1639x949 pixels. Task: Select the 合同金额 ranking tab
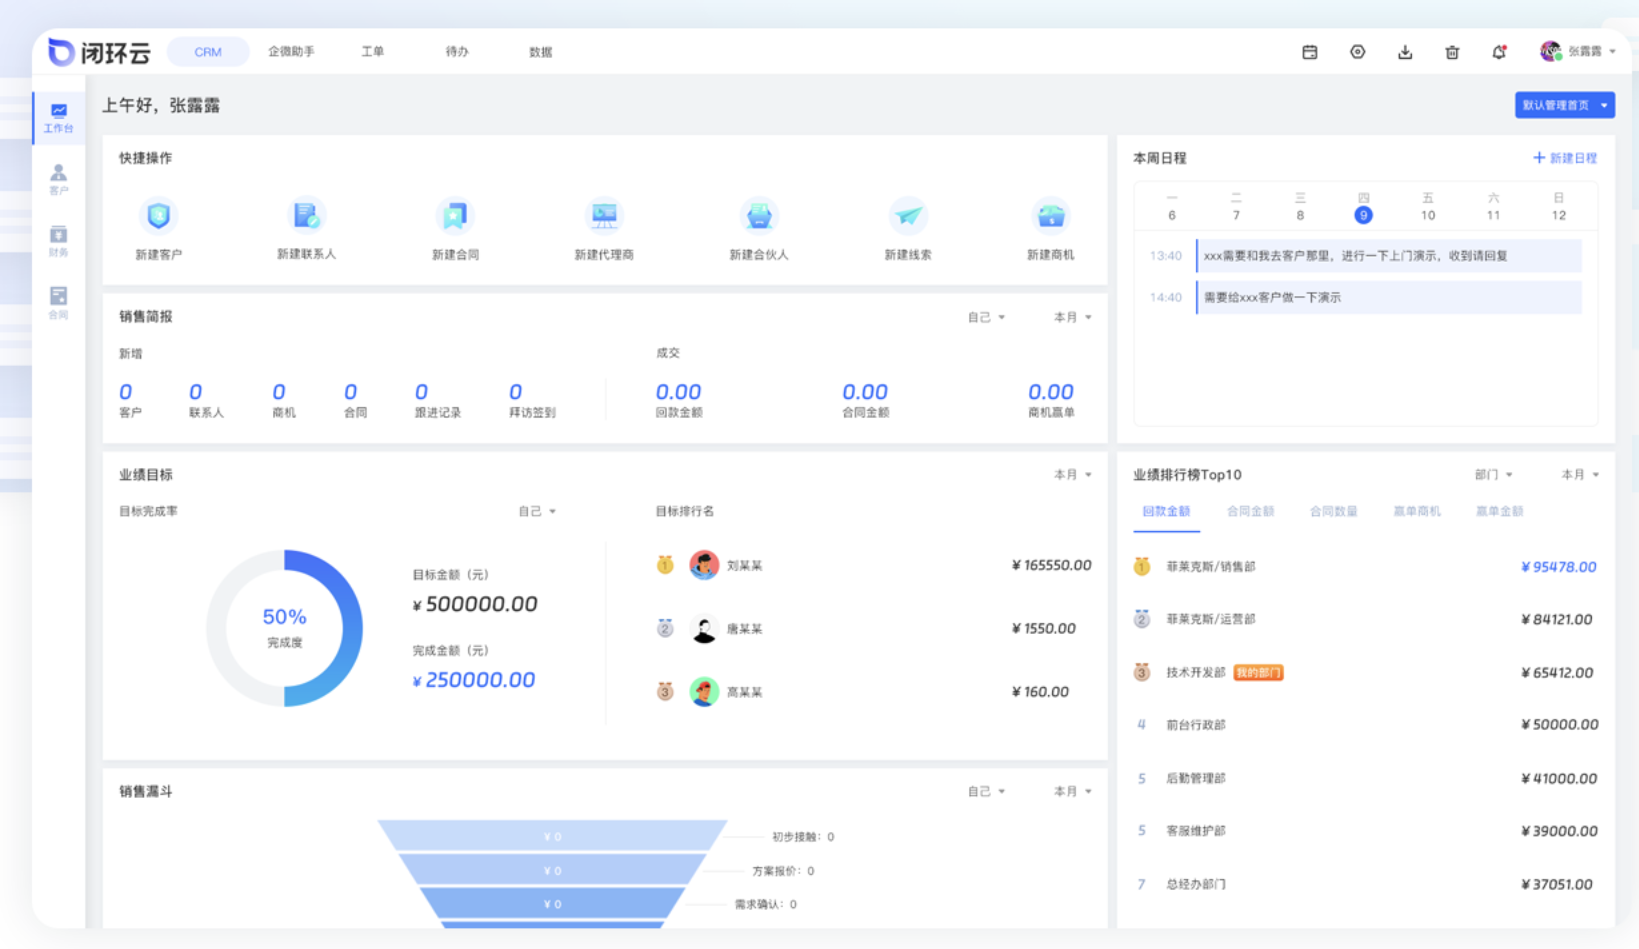coord(1250,511)
